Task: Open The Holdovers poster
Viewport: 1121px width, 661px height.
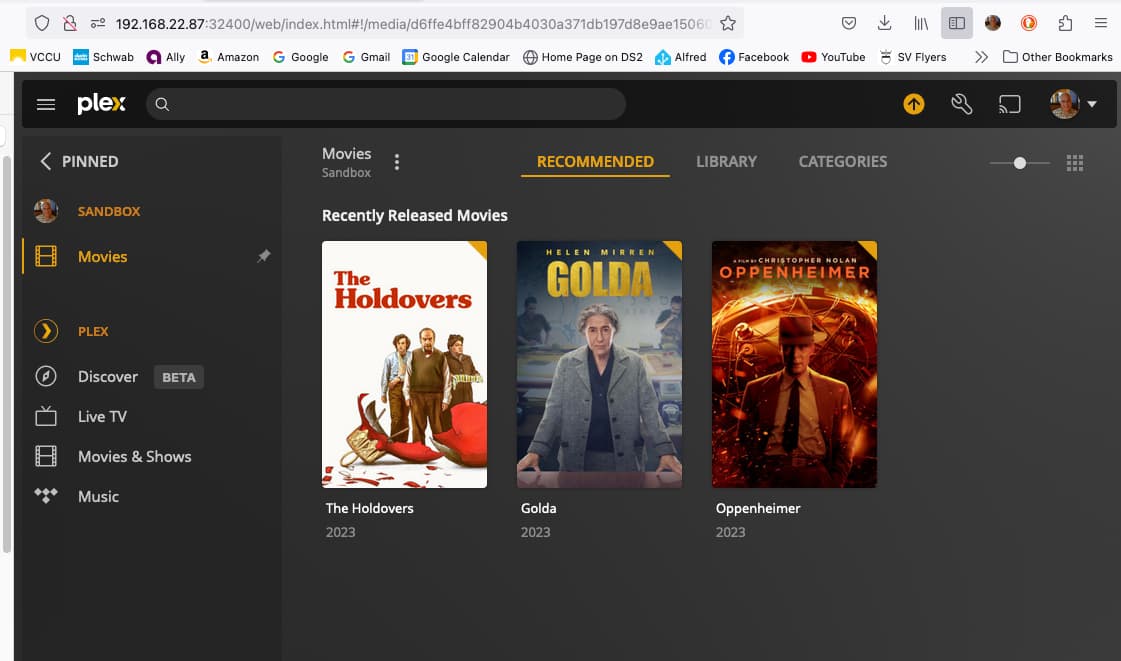Action: point(405,364)
